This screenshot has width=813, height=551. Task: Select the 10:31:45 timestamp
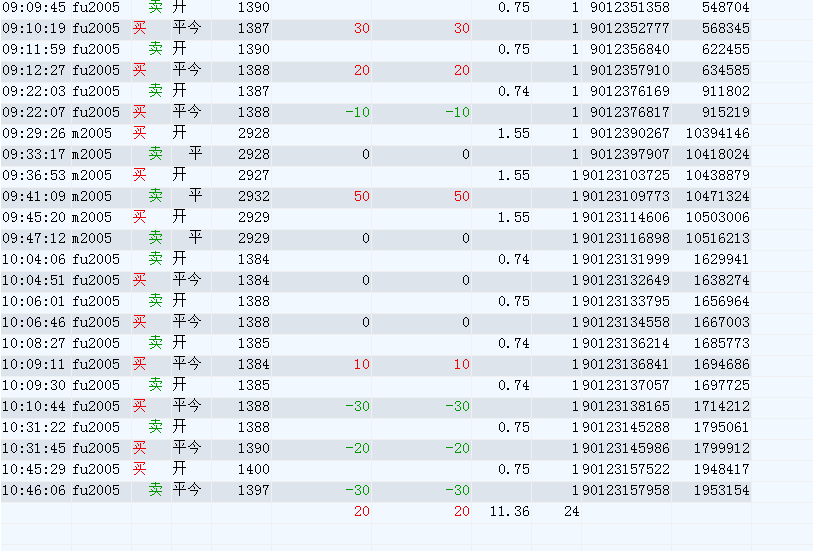pos(35,448)
